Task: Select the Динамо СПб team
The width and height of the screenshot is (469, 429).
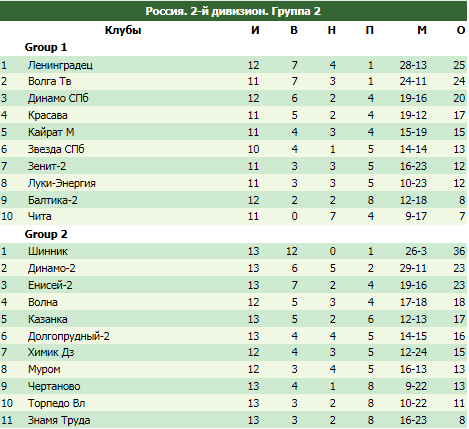Action: [58, 98]
